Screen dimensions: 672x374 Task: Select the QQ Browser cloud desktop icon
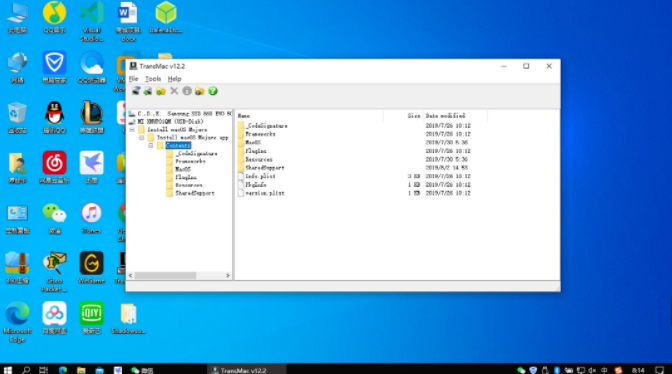coord(92,68)
